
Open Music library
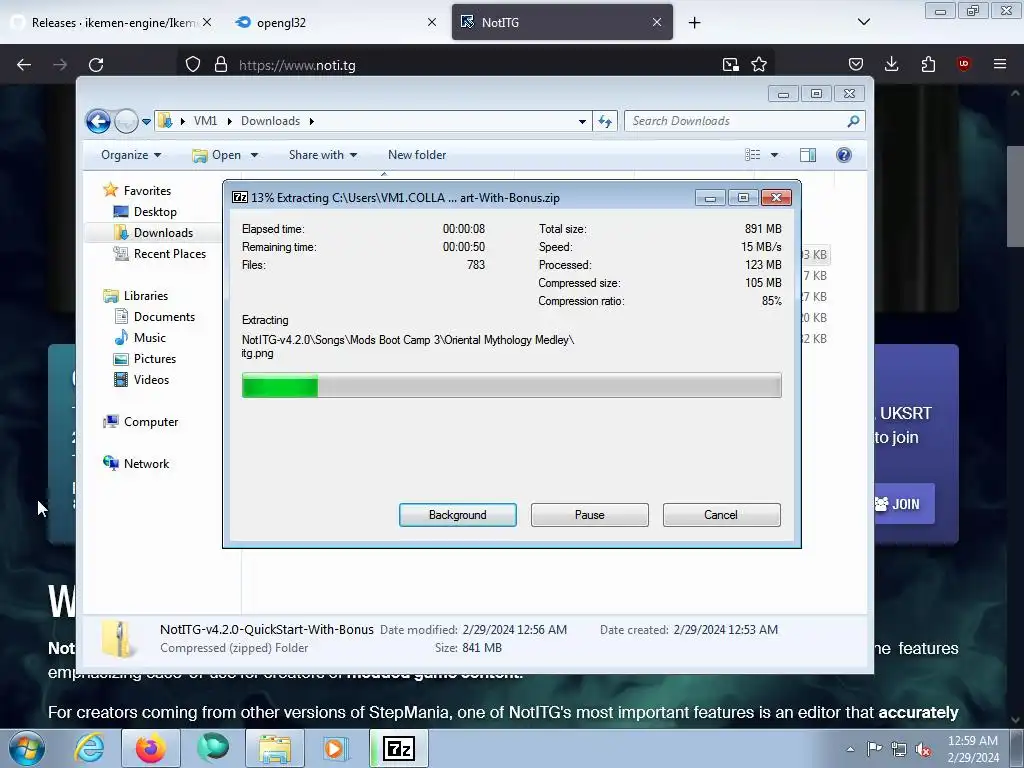(140, 338)
